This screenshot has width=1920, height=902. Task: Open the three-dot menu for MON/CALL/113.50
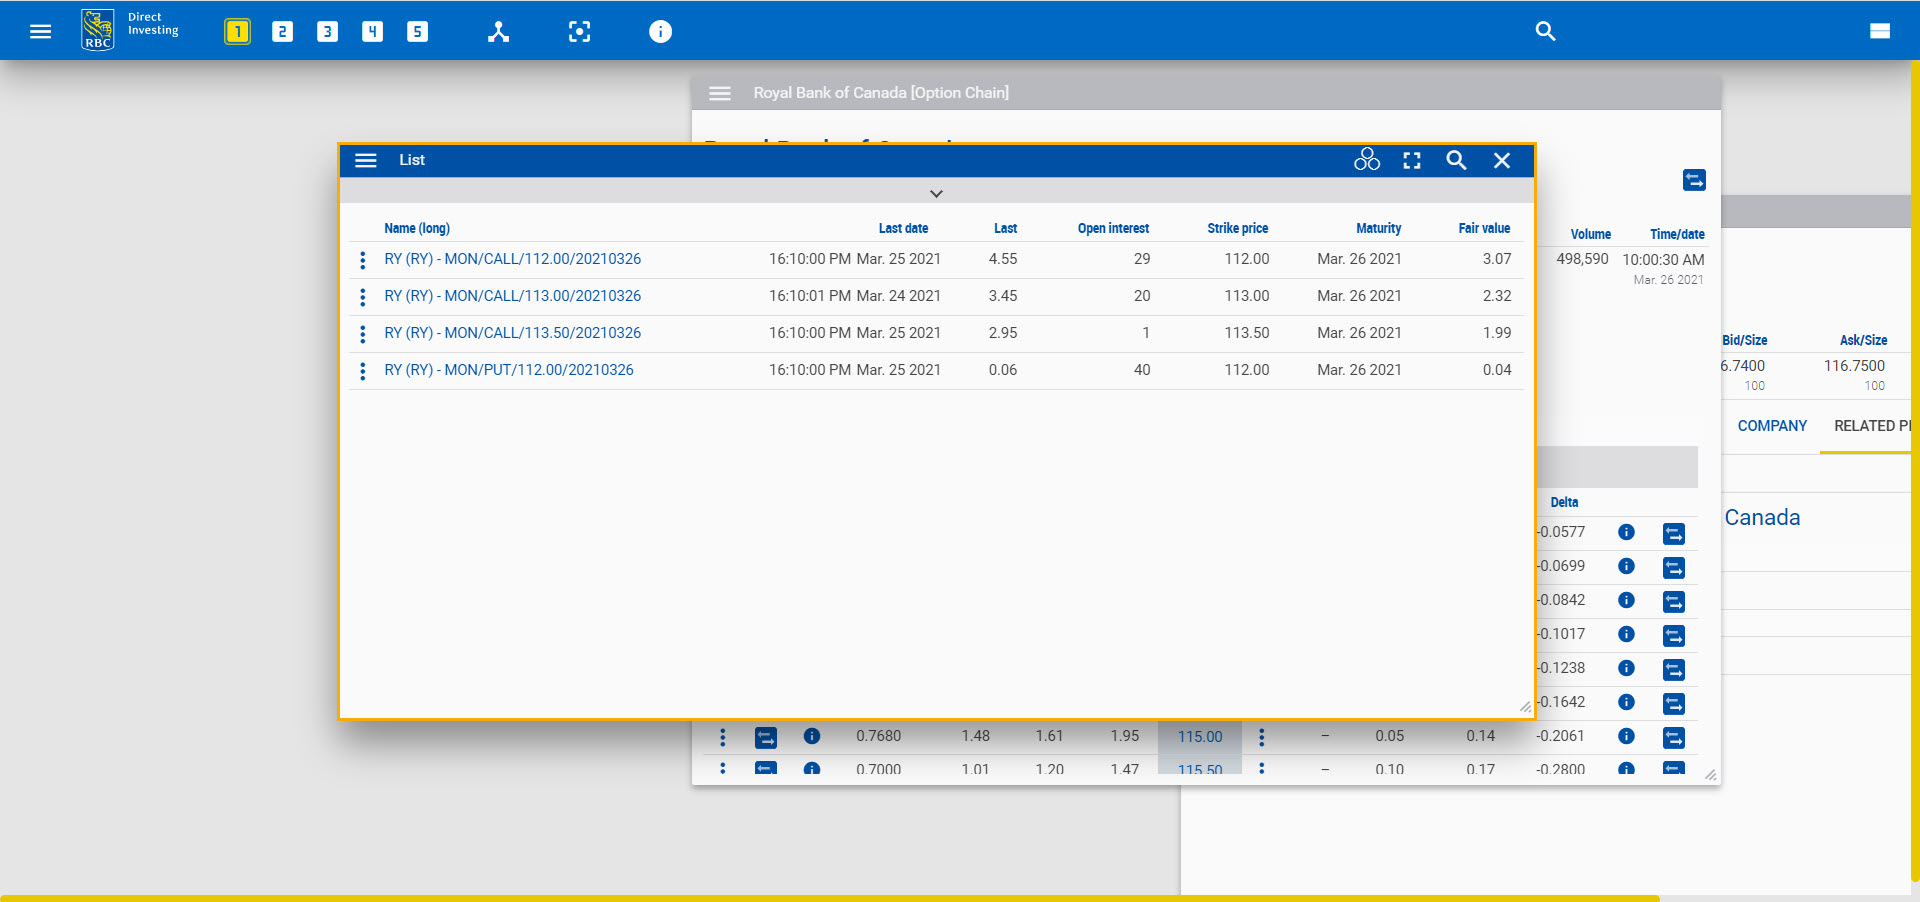pyautogui.click(x=362, y=333)
